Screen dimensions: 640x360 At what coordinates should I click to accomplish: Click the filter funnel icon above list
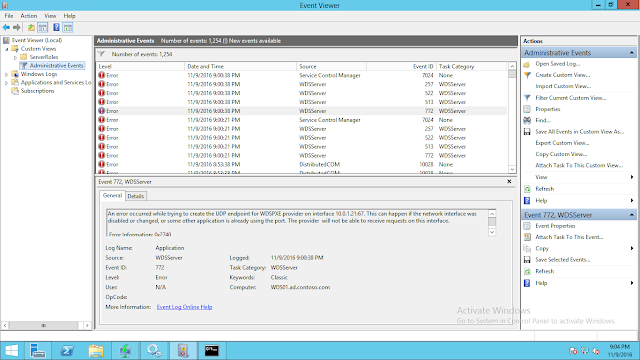point(101,54)
